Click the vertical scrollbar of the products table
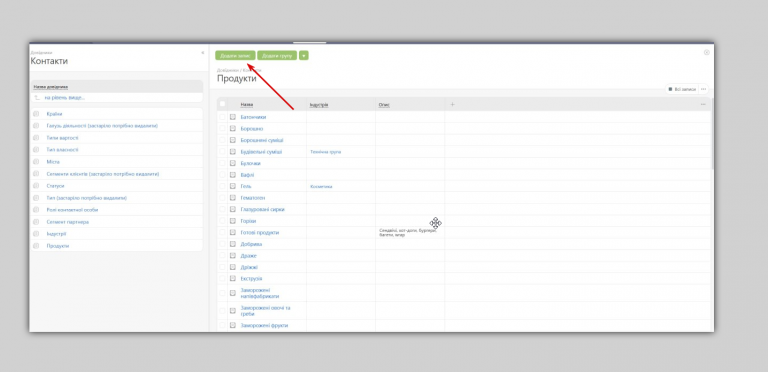 712,133
